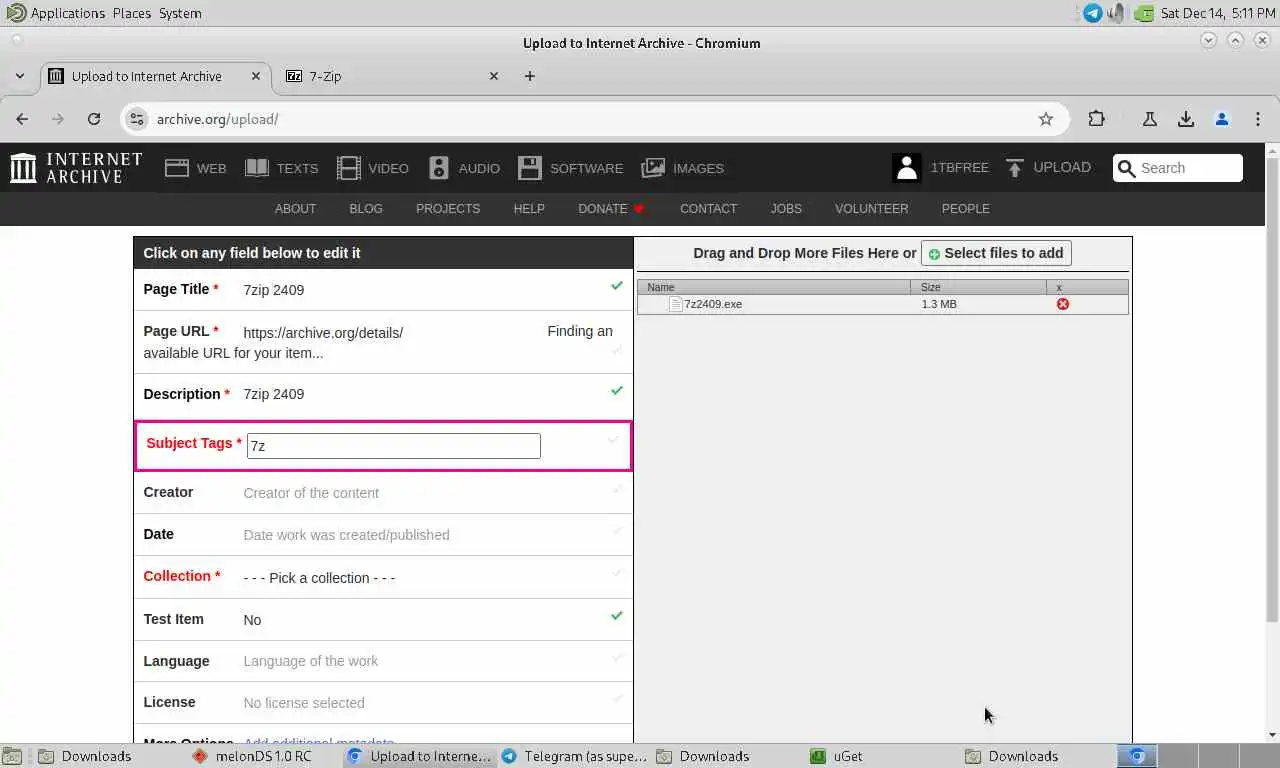Click the clock Sat Dec 14 5:11 PM
Image resolution: width=1280 pixels, height=768 pixels.
[x=1218, y=13]
